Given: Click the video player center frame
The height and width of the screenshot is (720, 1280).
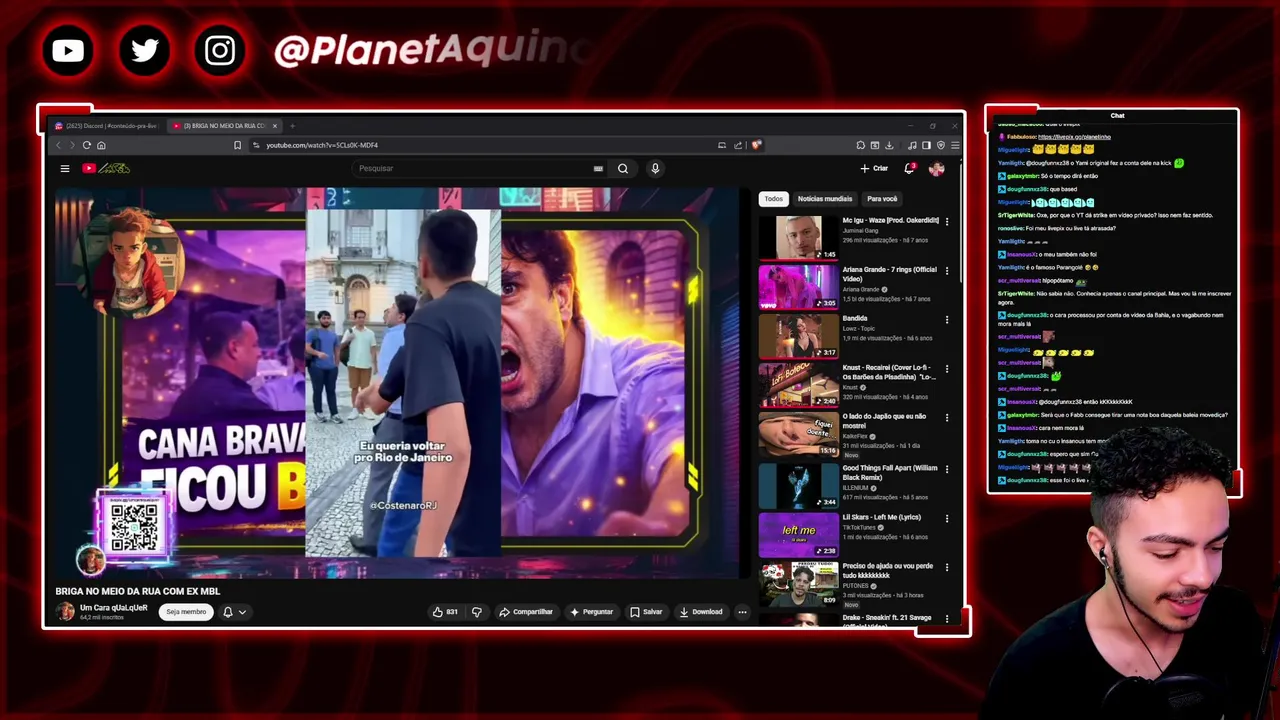Looking at the screenshot, I should click(x=398, y=382).
